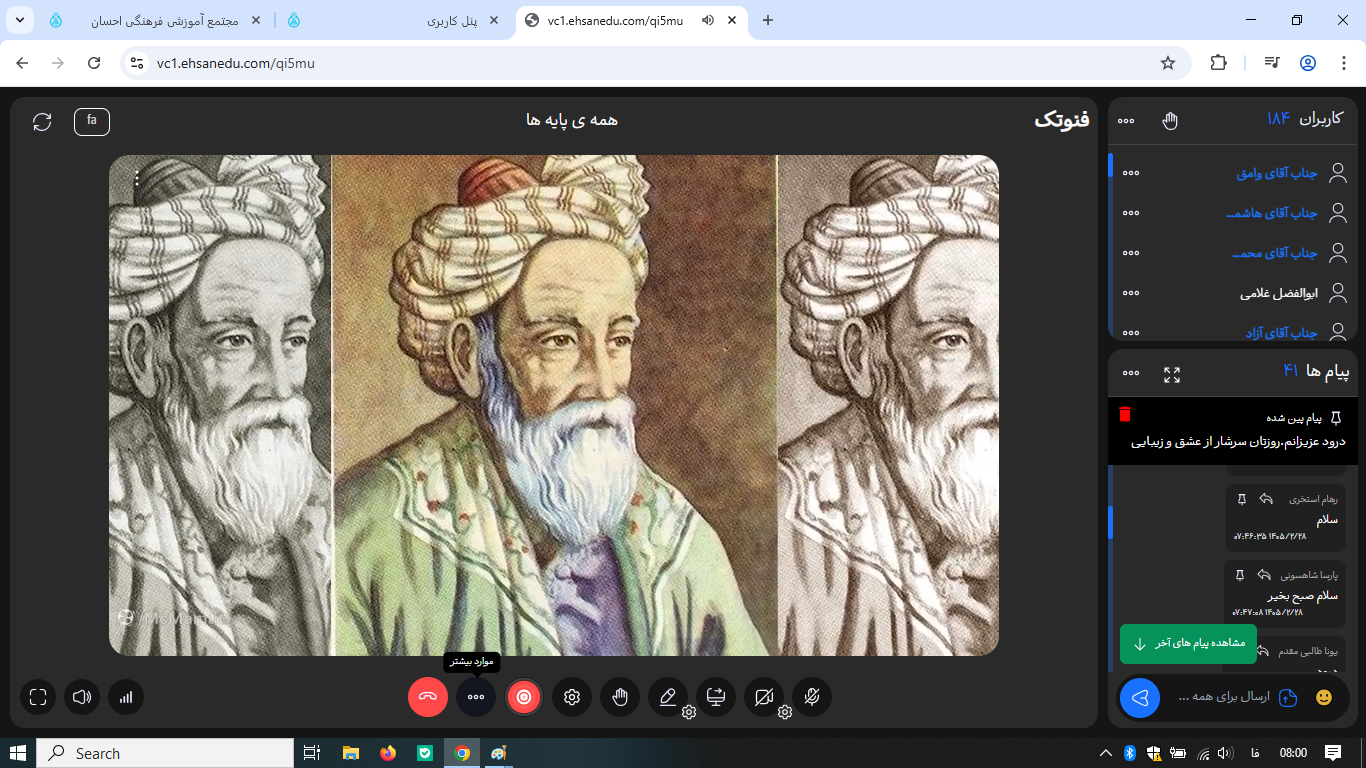The image size is (1366, 768).
Task: Mute the vc1.ehsanedu.com tab audio icon
Action: 708,20
